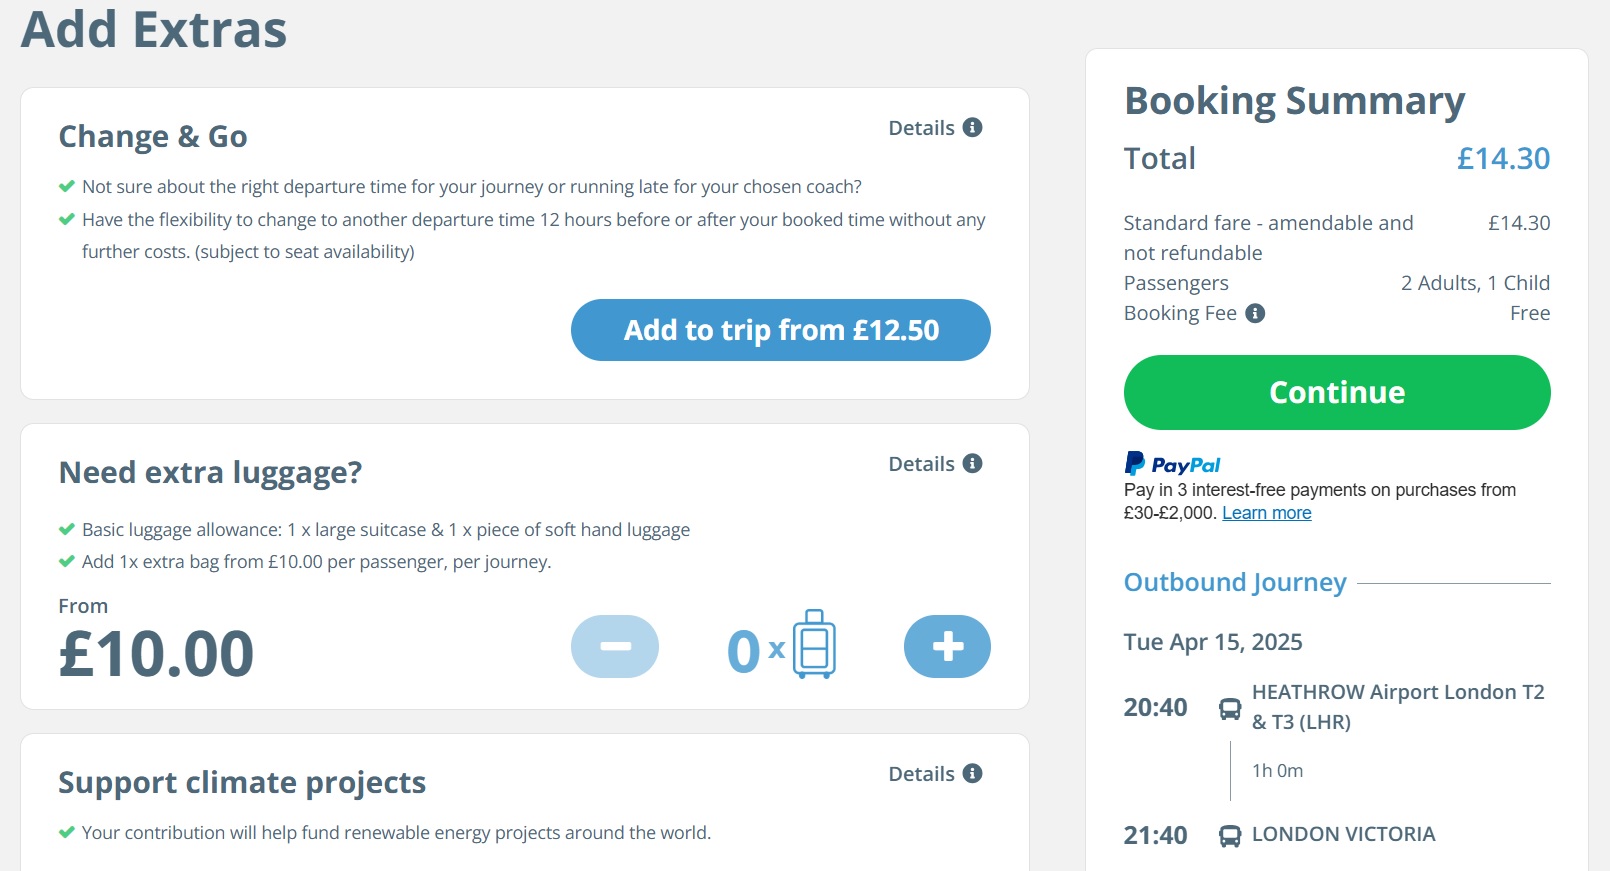This screenshot has height=871, width=1610.
Task: Click the climate projects details info icon
Action: (x=972, y=774)
